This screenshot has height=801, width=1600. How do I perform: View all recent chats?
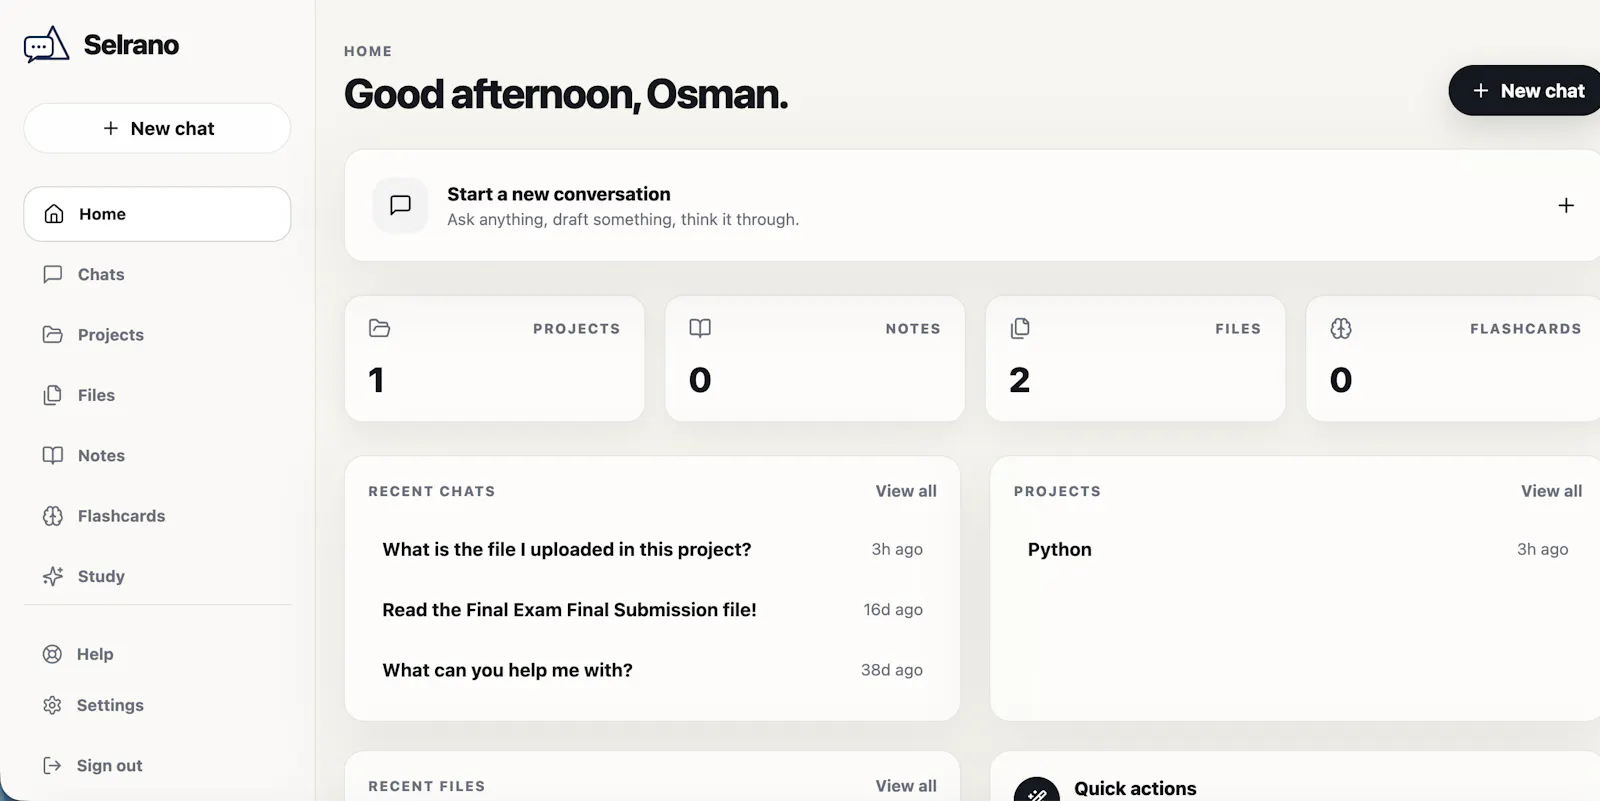pos(906,491)
